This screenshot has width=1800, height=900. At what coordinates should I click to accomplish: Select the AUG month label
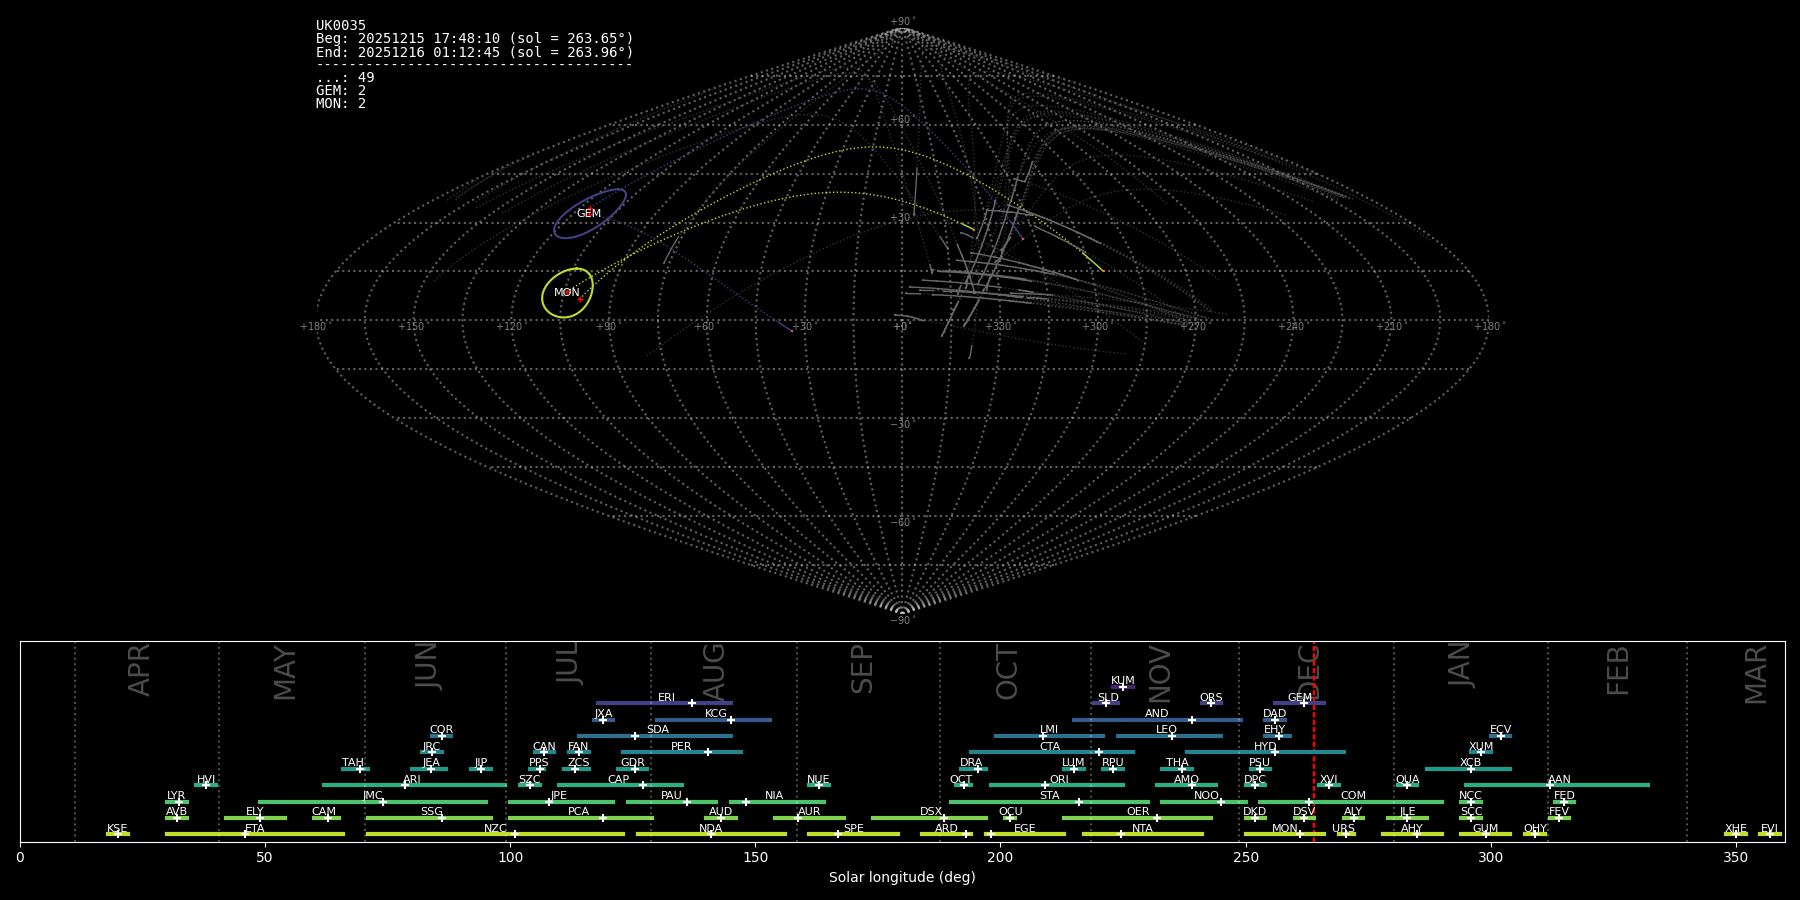(714, 672)
